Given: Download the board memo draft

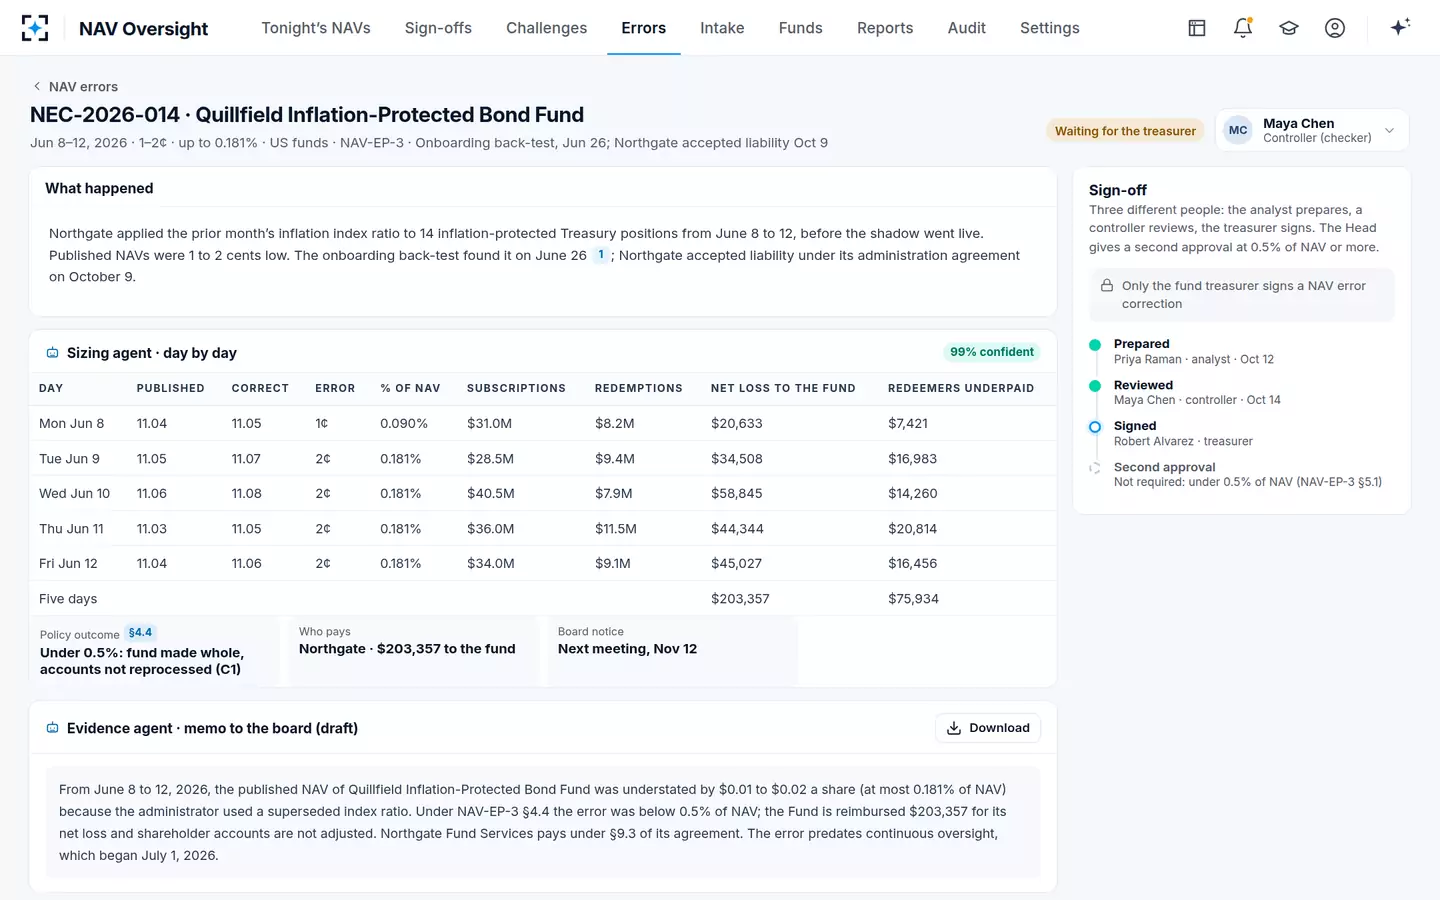Looking at the screenshot, I should [x=988, y=728].
